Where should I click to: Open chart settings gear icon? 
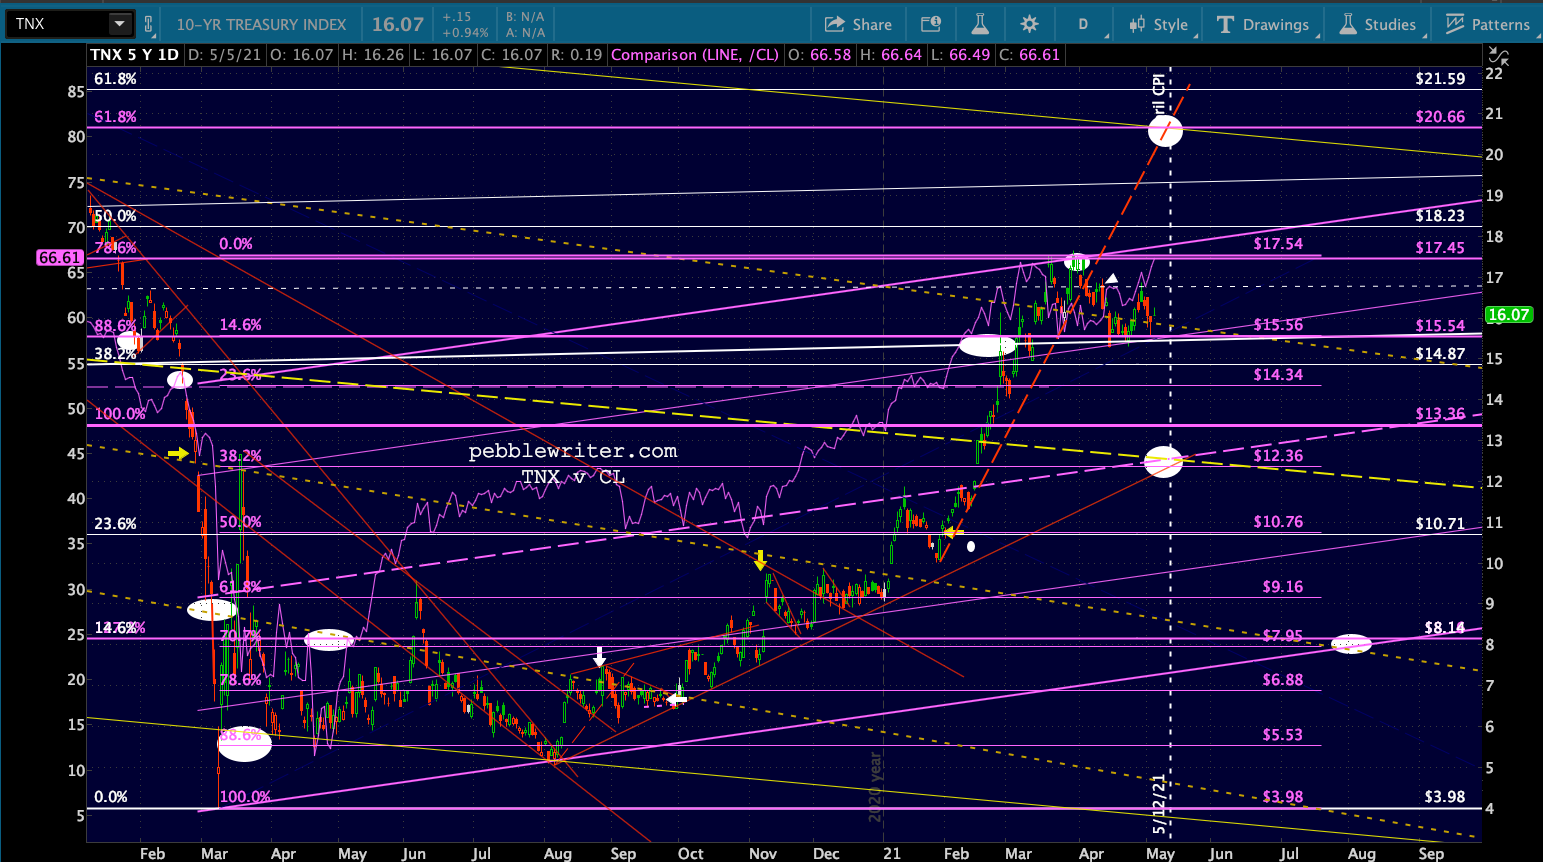tap(1029, 24)
